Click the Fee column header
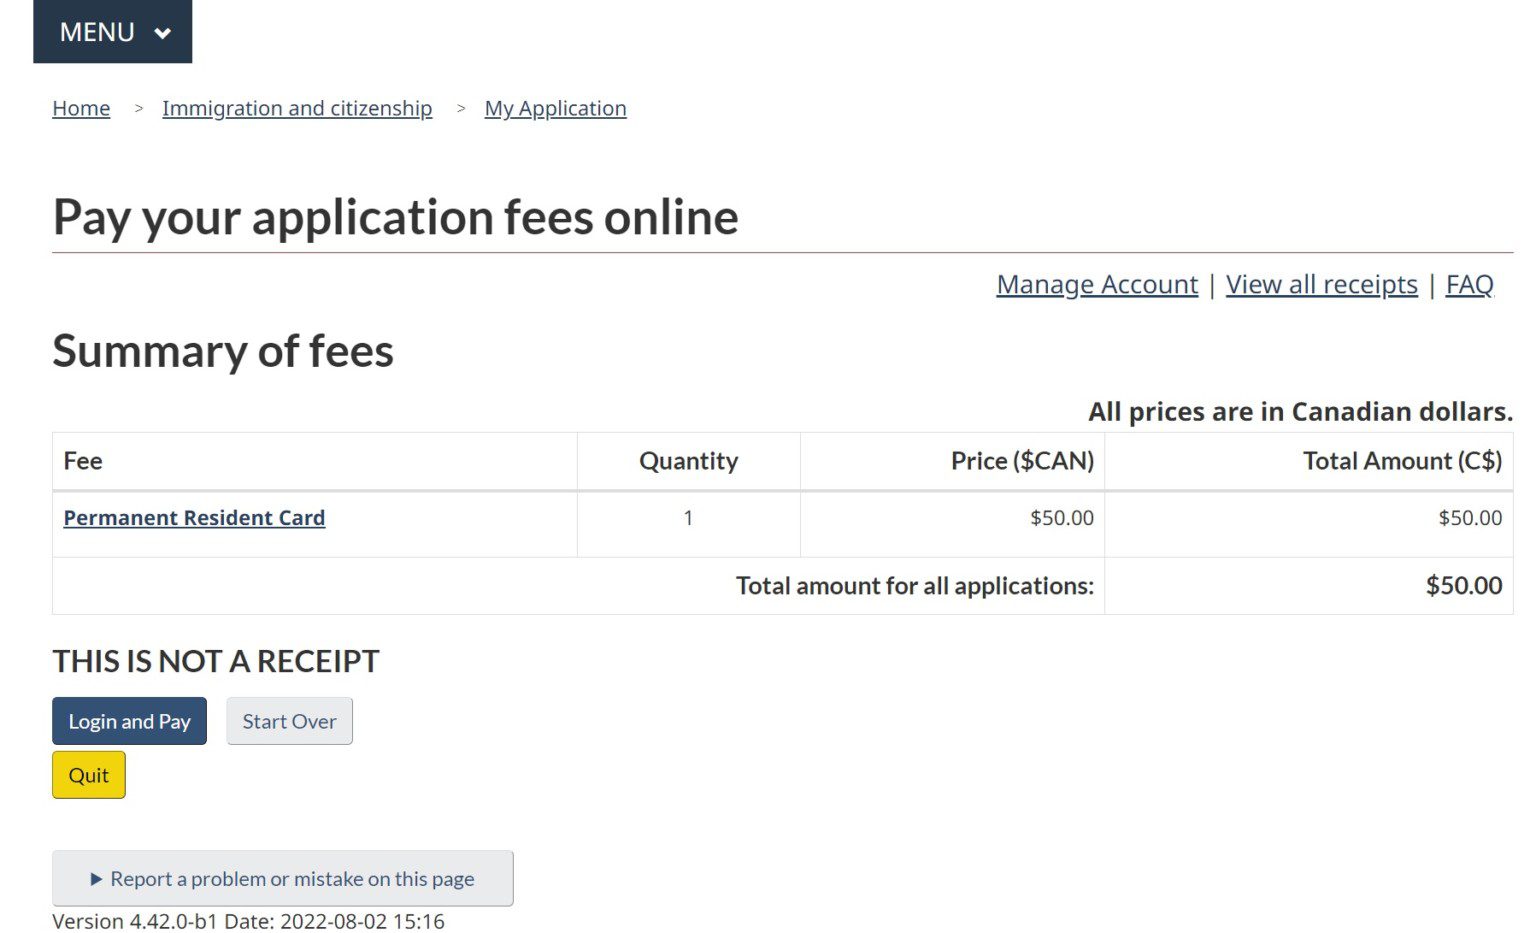 pyautogui.click(x=83, y=461)
